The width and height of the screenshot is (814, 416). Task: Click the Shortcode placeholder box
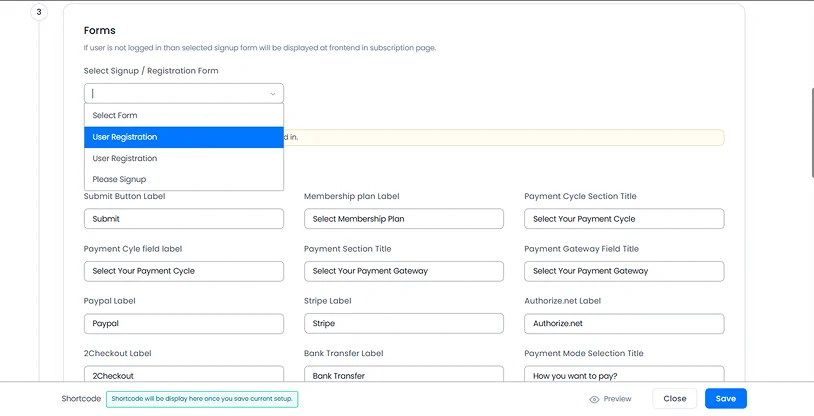(202, 399)
